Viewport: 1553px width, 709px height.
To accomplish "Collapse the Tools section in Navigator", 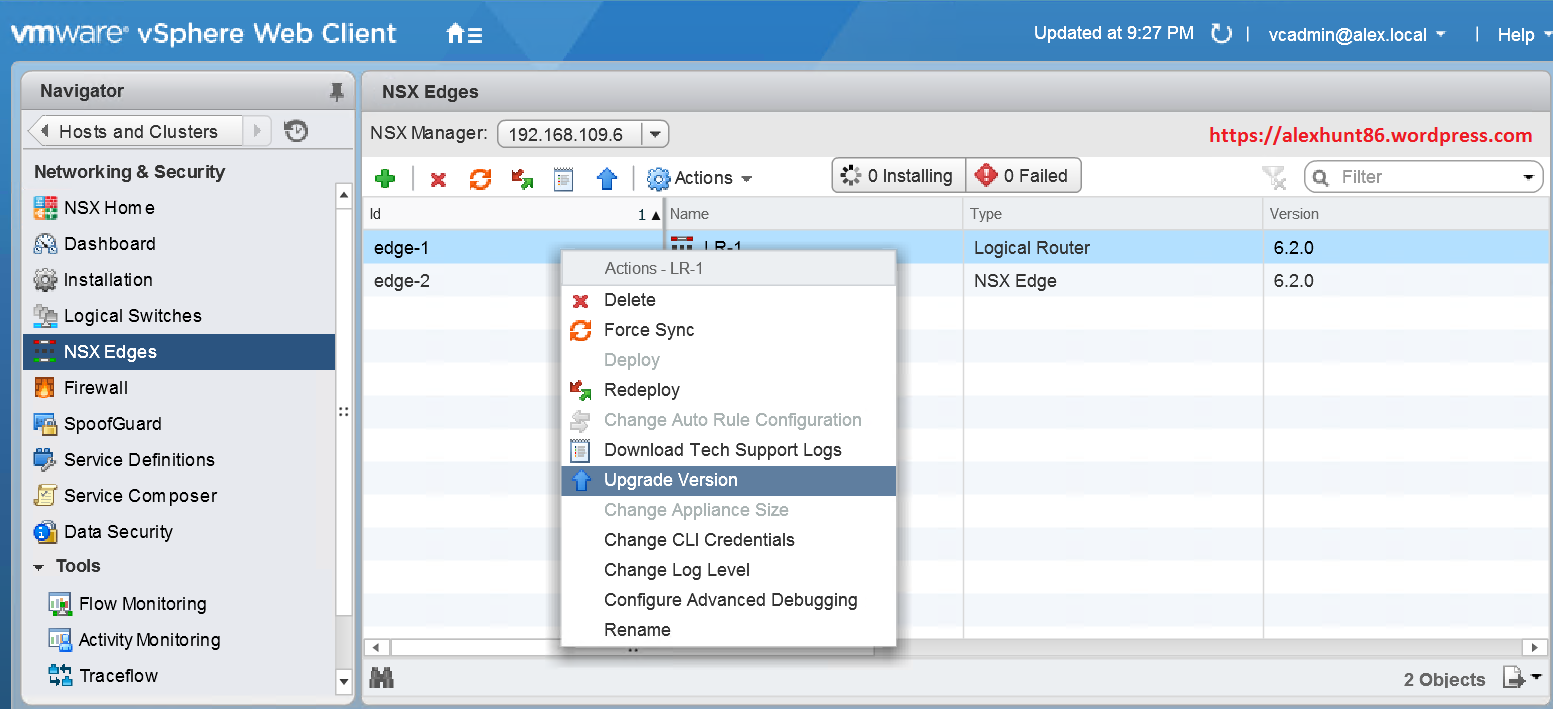I will 39,567.
